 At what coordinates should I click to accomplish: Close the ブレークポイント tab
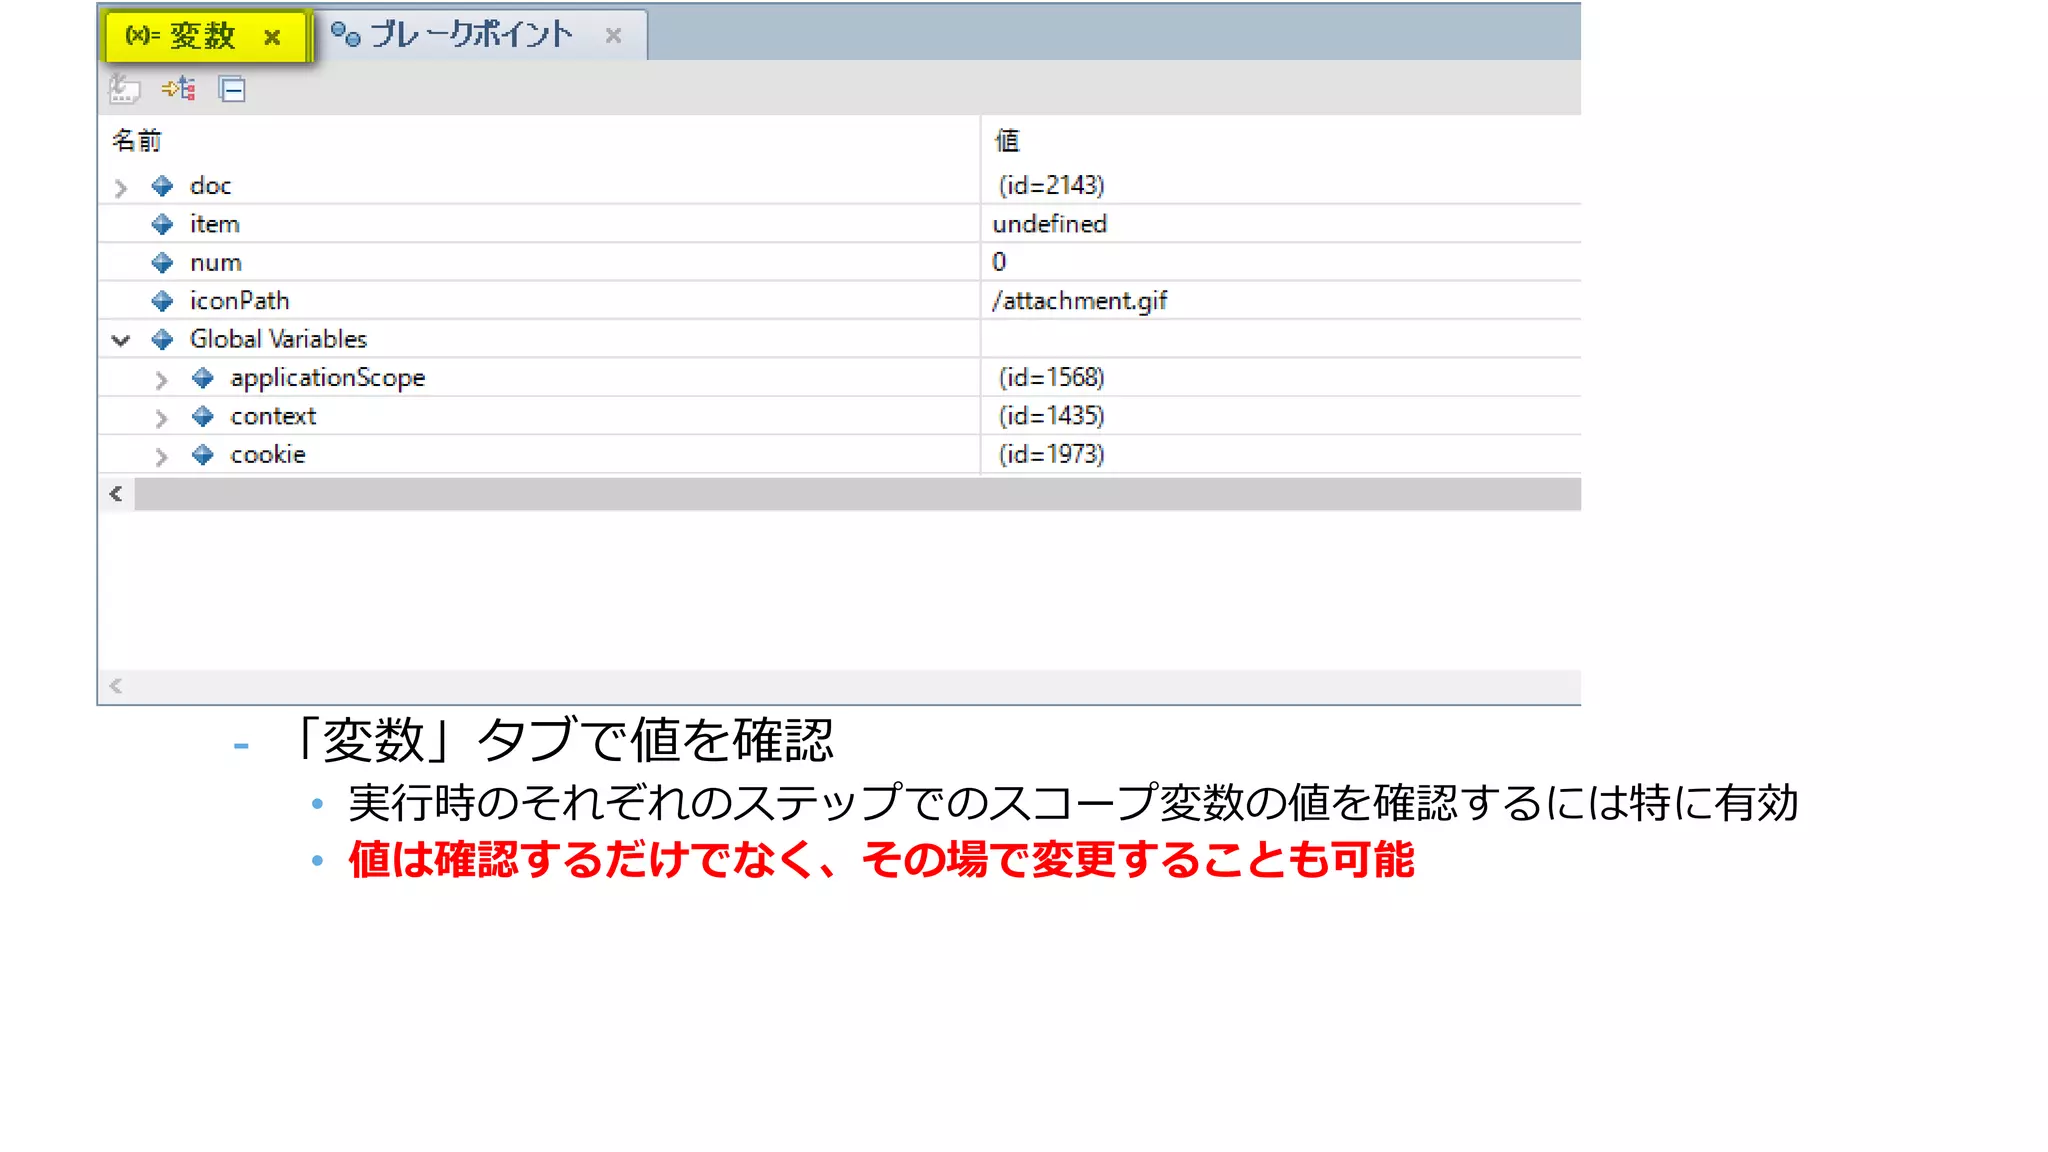tap(614, 36)
